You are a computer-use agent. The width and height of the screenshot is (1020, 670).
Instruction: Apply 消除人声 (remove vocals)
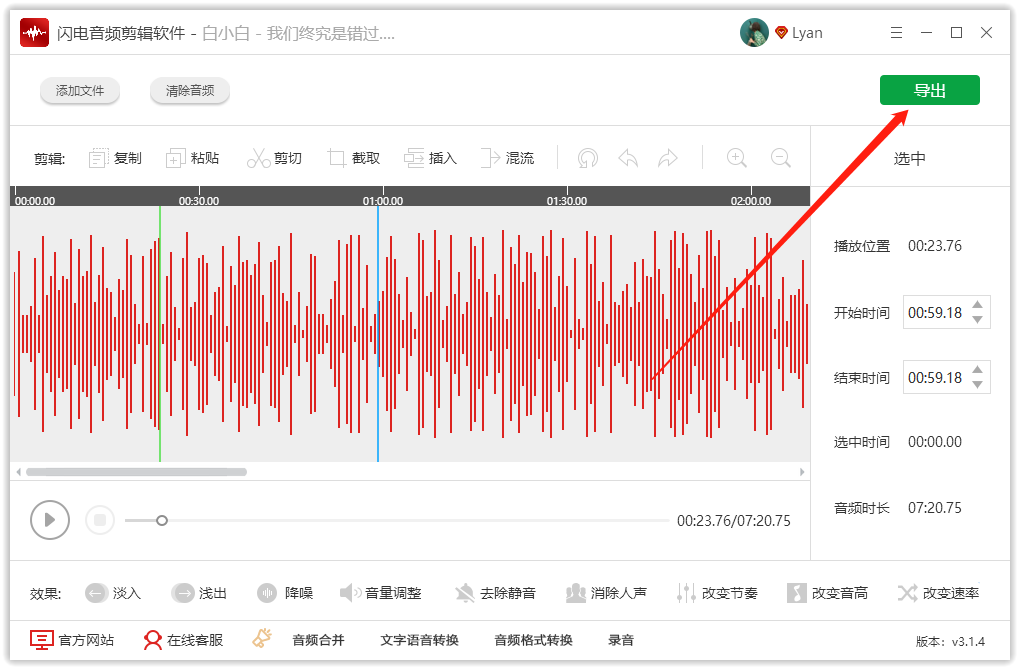pos(606,593)
